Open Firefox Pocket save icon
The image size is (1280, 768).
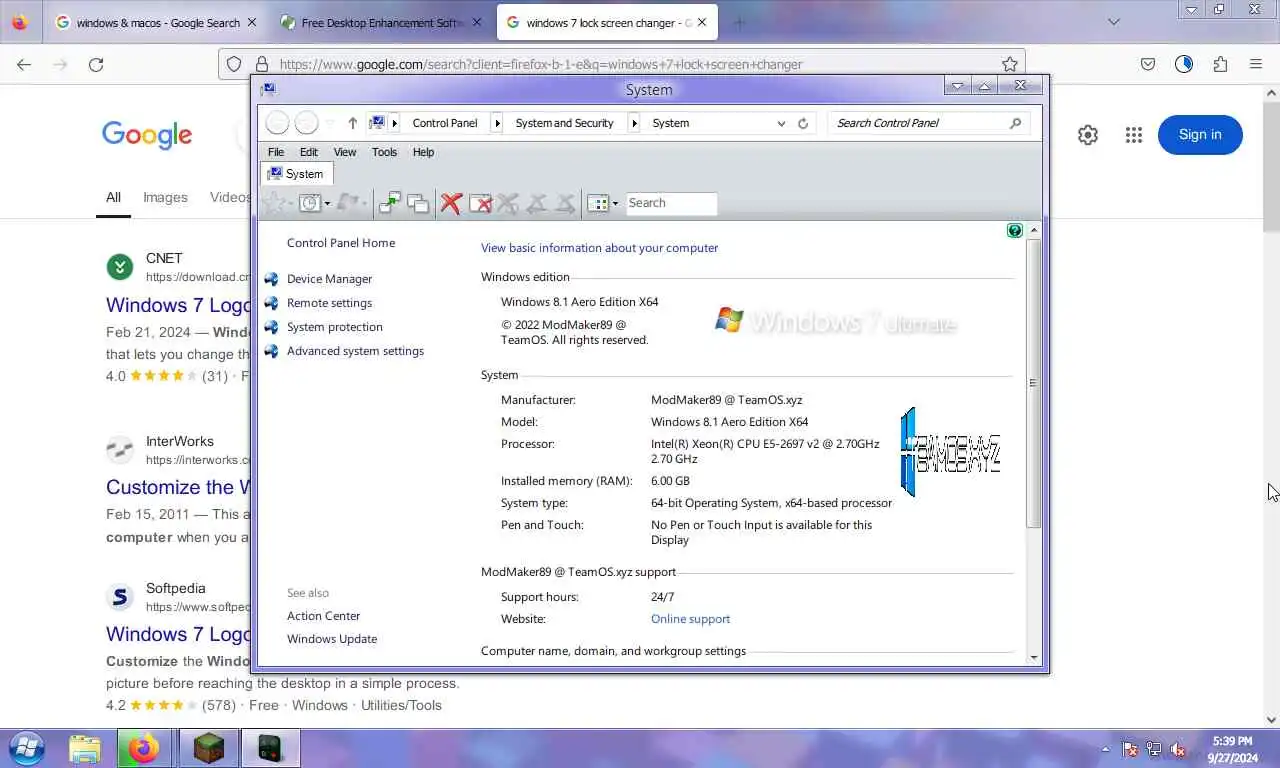(x=1148, y=64)
